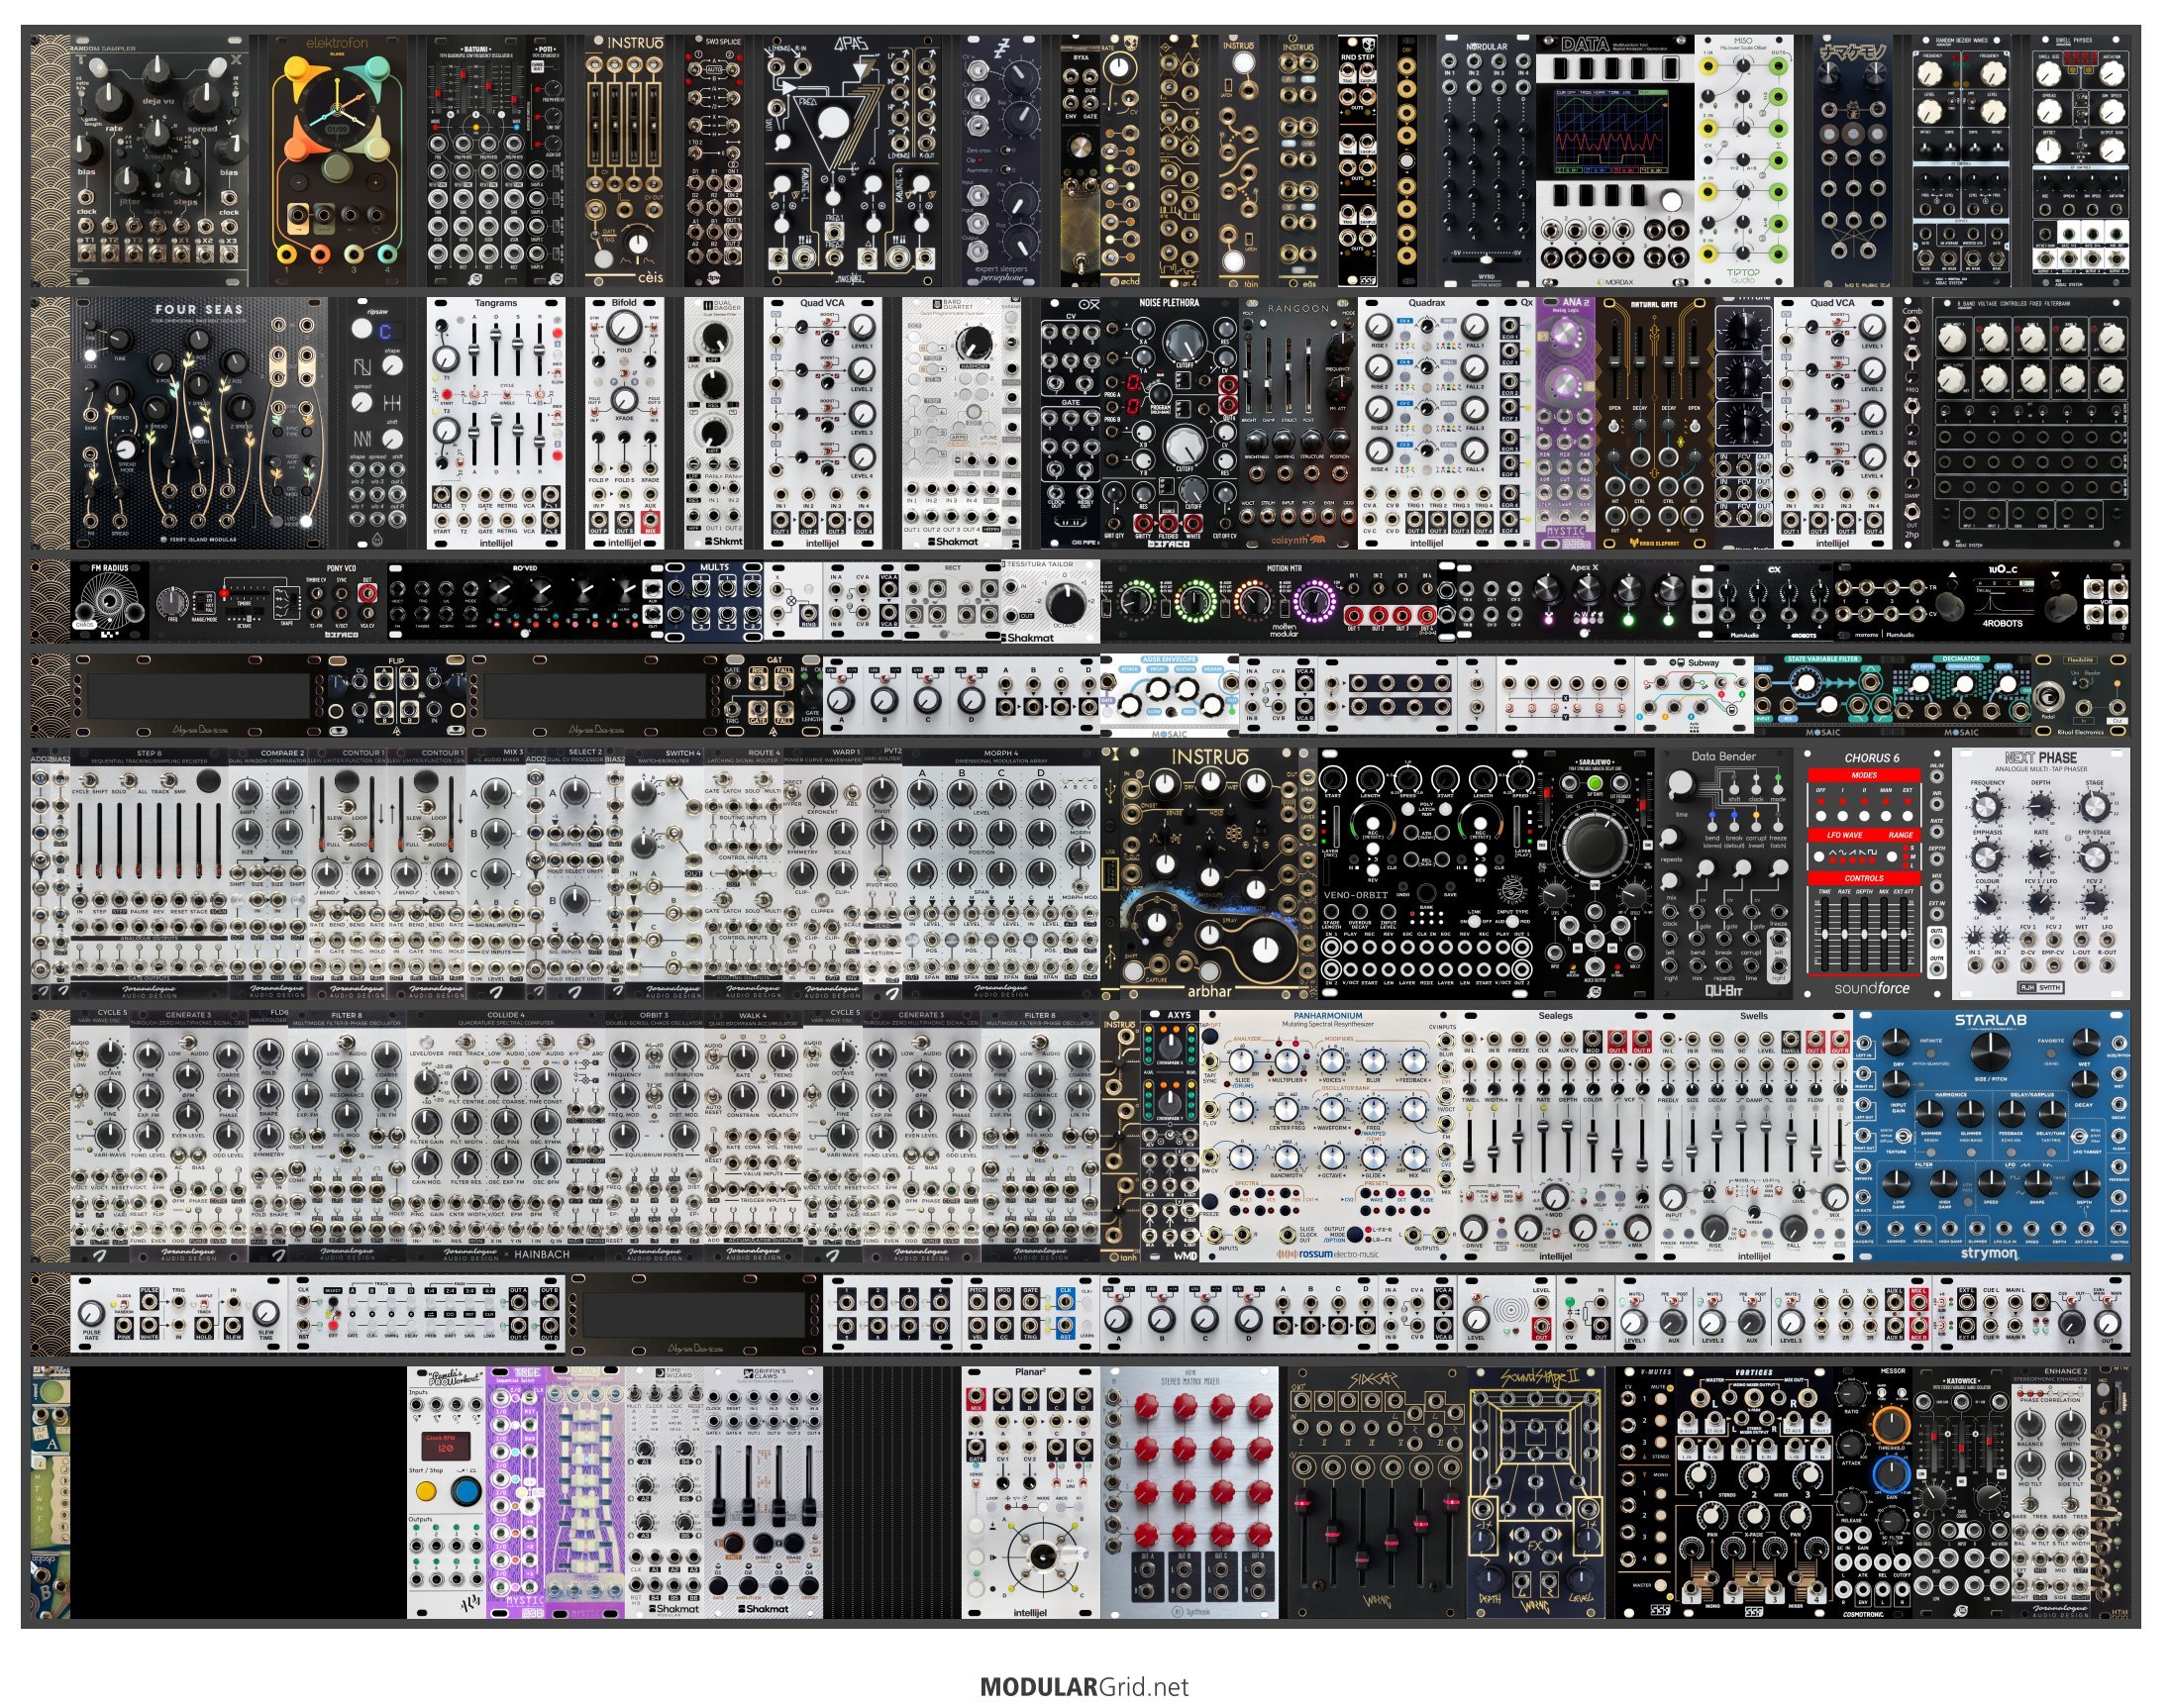This screenshot has width=2171, height=1708.
Task: Select the Bifold wavefolder module
Action: pos(624,423)
